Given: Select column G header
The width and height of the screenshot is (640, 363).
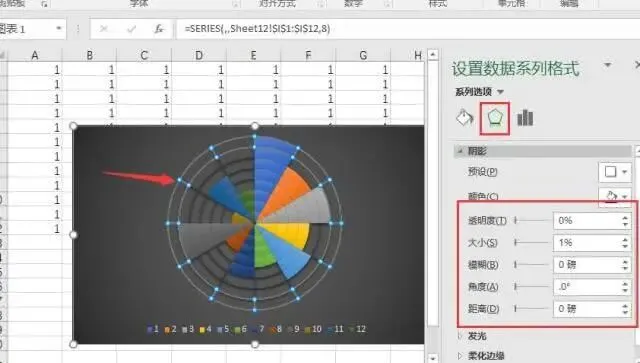Looking at the screenshot, I should (363, 55).
